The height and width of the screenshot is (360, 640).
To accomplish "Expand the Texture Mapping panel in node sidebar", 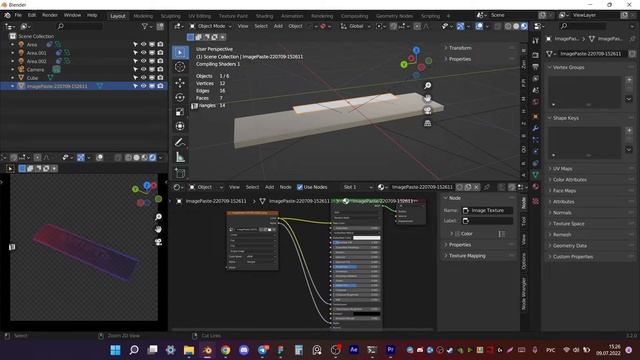I will pyautogui.click(x=467, y=256).
